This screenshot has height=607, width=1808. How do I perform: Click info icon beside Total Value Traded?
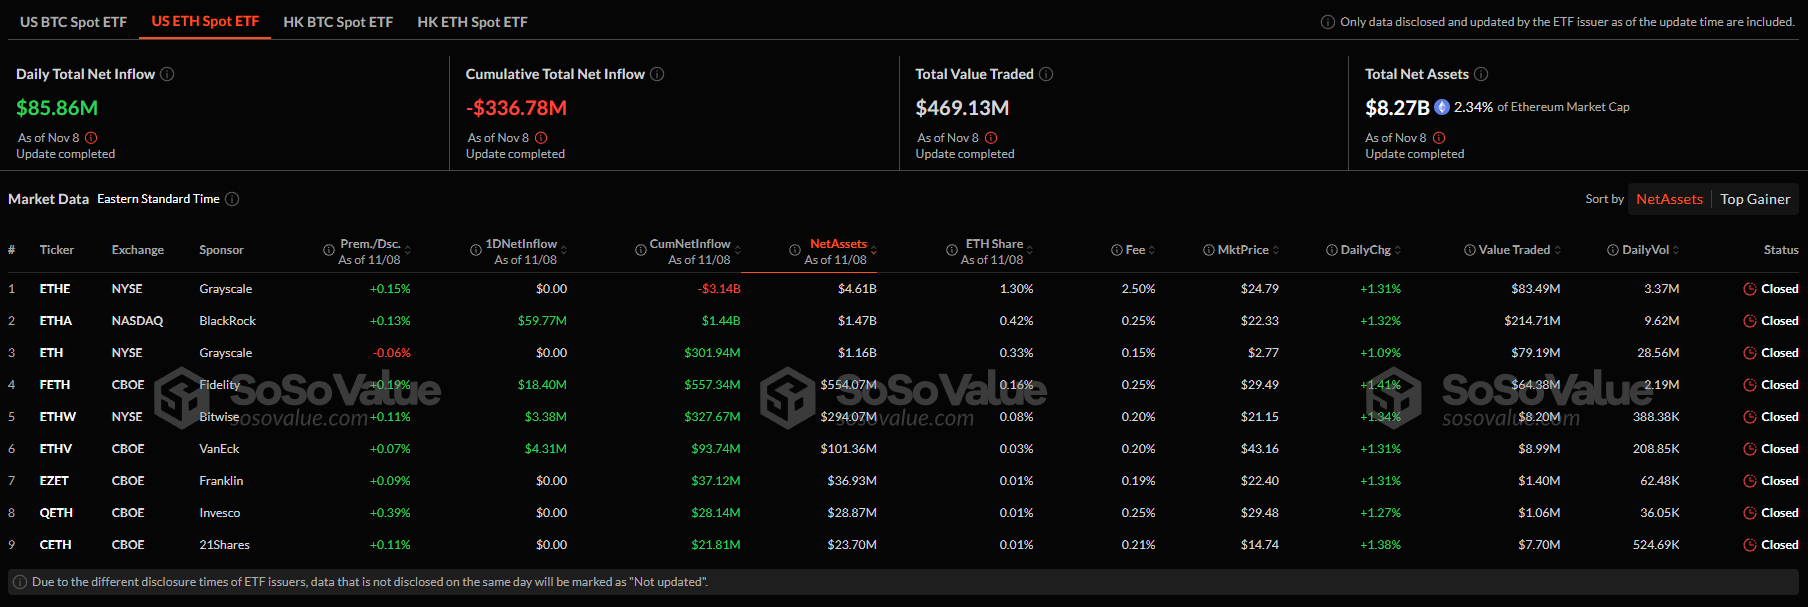click(1046, 74)
